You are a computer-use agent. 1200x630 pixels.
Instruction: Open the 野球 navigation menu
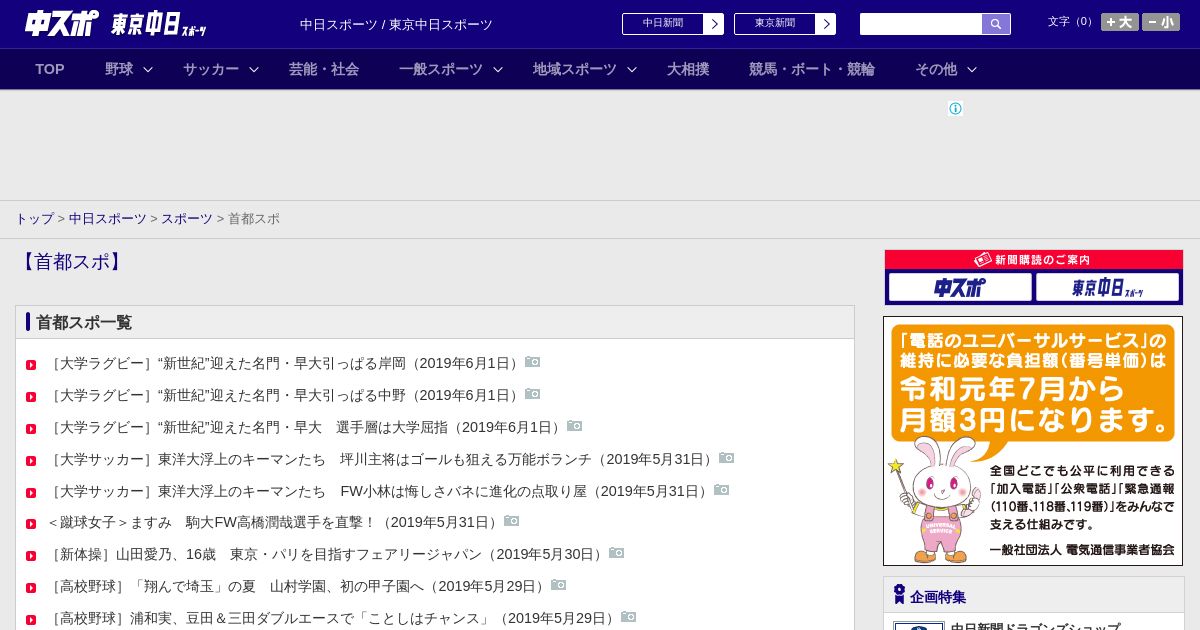coord(119,69)
